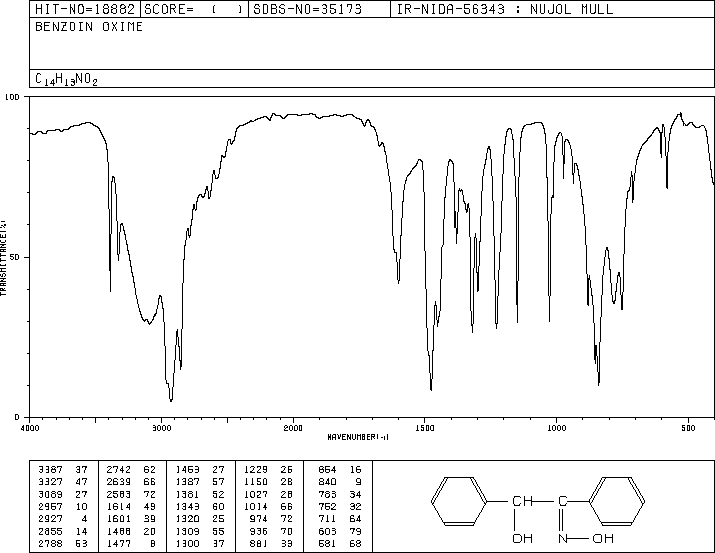Select the 2639 peak value
The image size is (715, 553).
pos(119,482)
